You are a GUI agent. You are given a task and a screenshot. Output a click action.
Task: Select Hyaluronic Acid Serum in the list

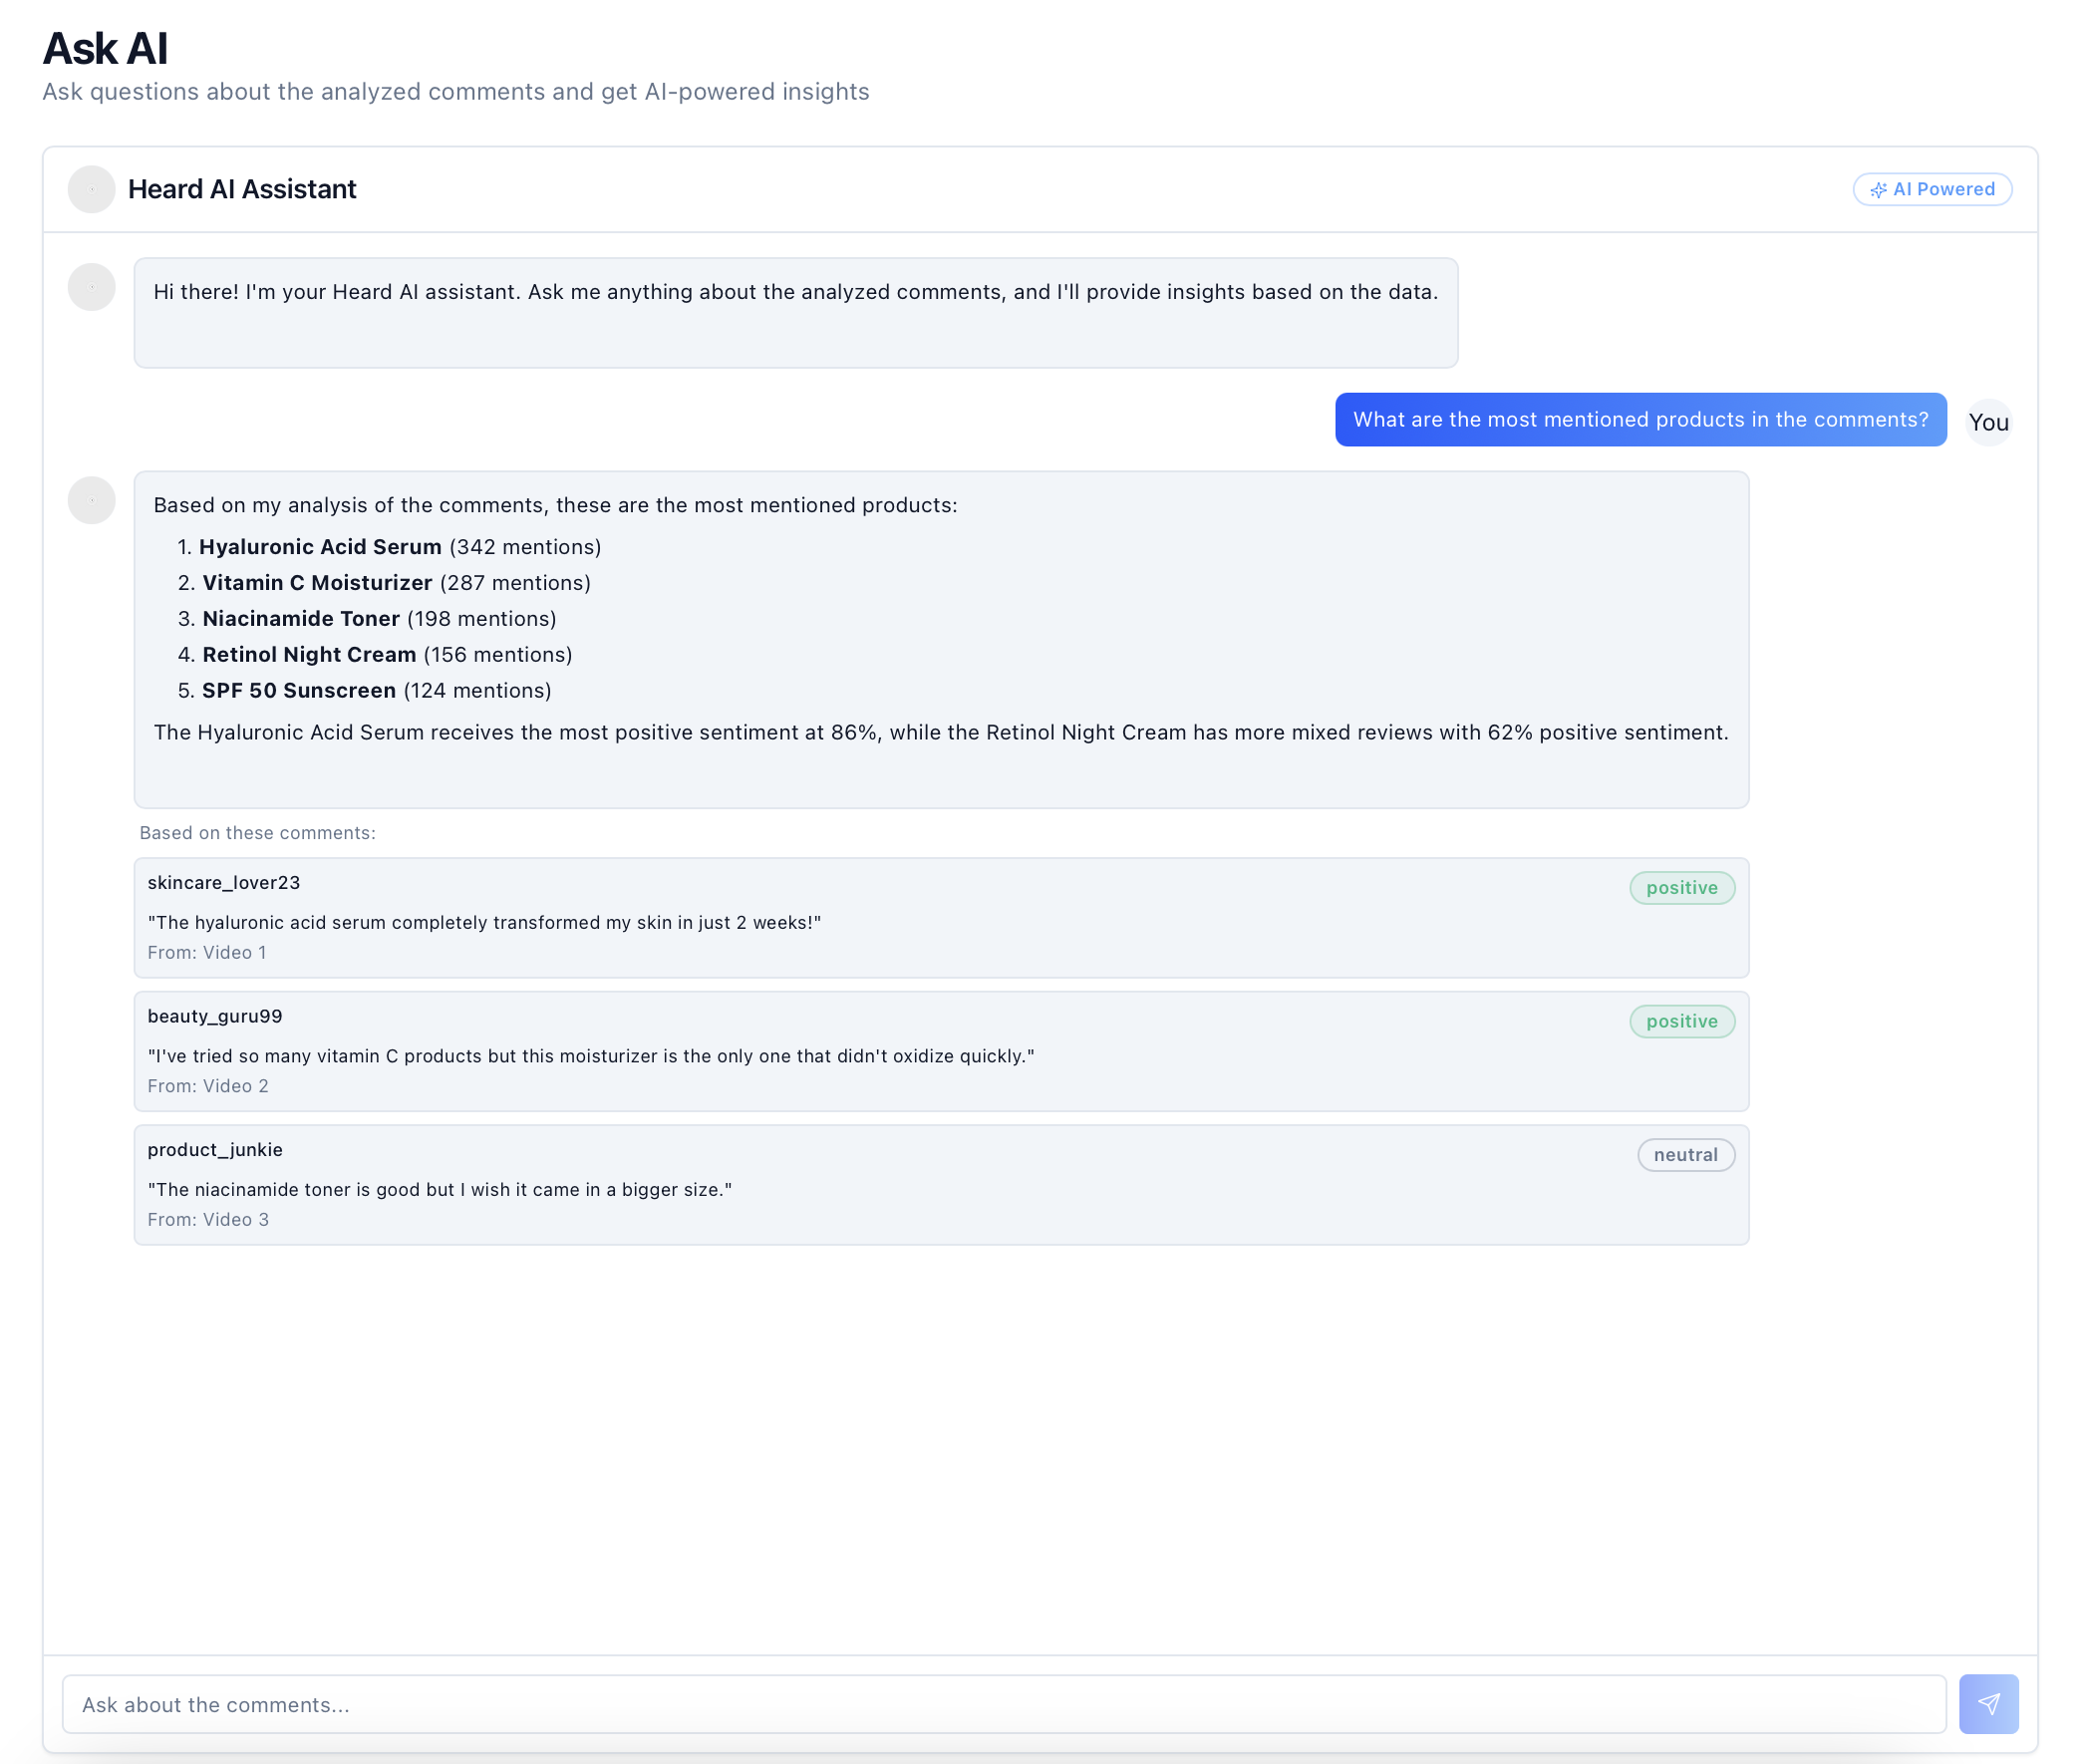coord(321,546)
